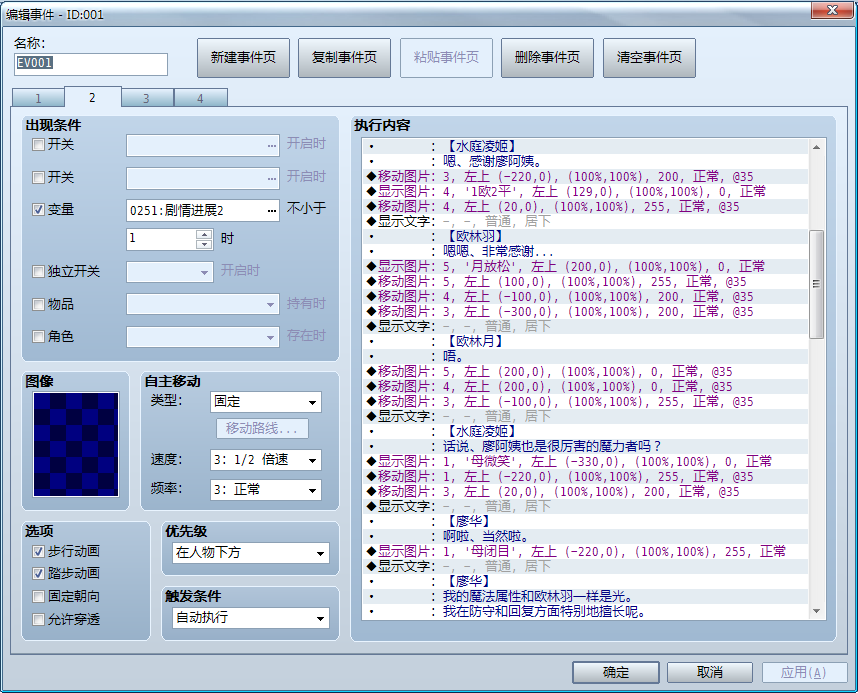Expand the 优先级 在人物下方 dropdown
The image size is (858, 693).
[251, 553]
